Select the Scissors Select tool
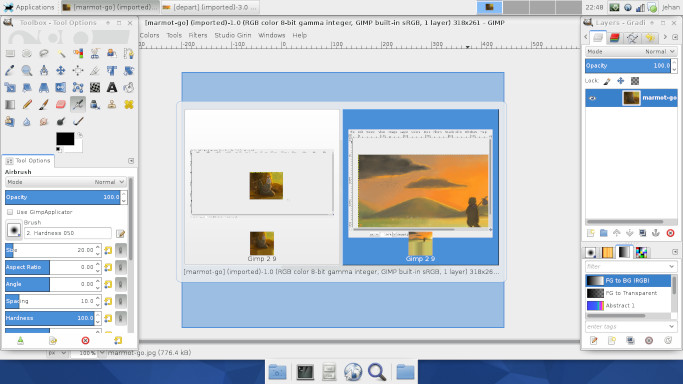Screen dimensions: 683x384 pos(95,54)
